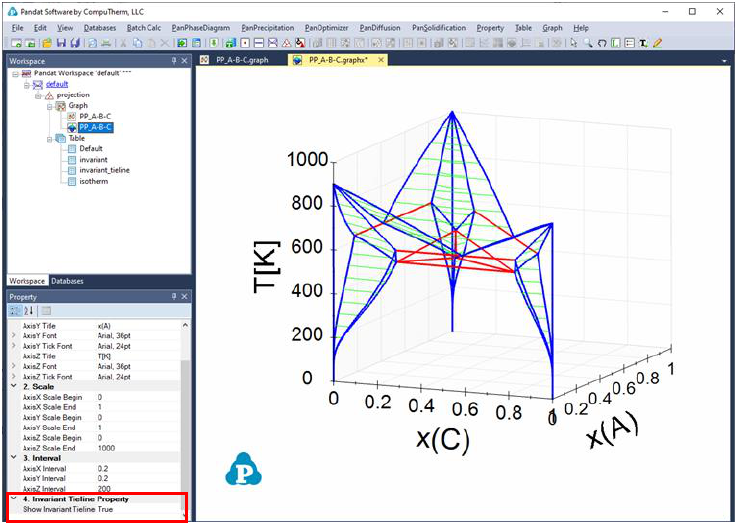Collapse the Graph tree node
The width and height of the screenshot is (736, 523).
pos(50,106)
